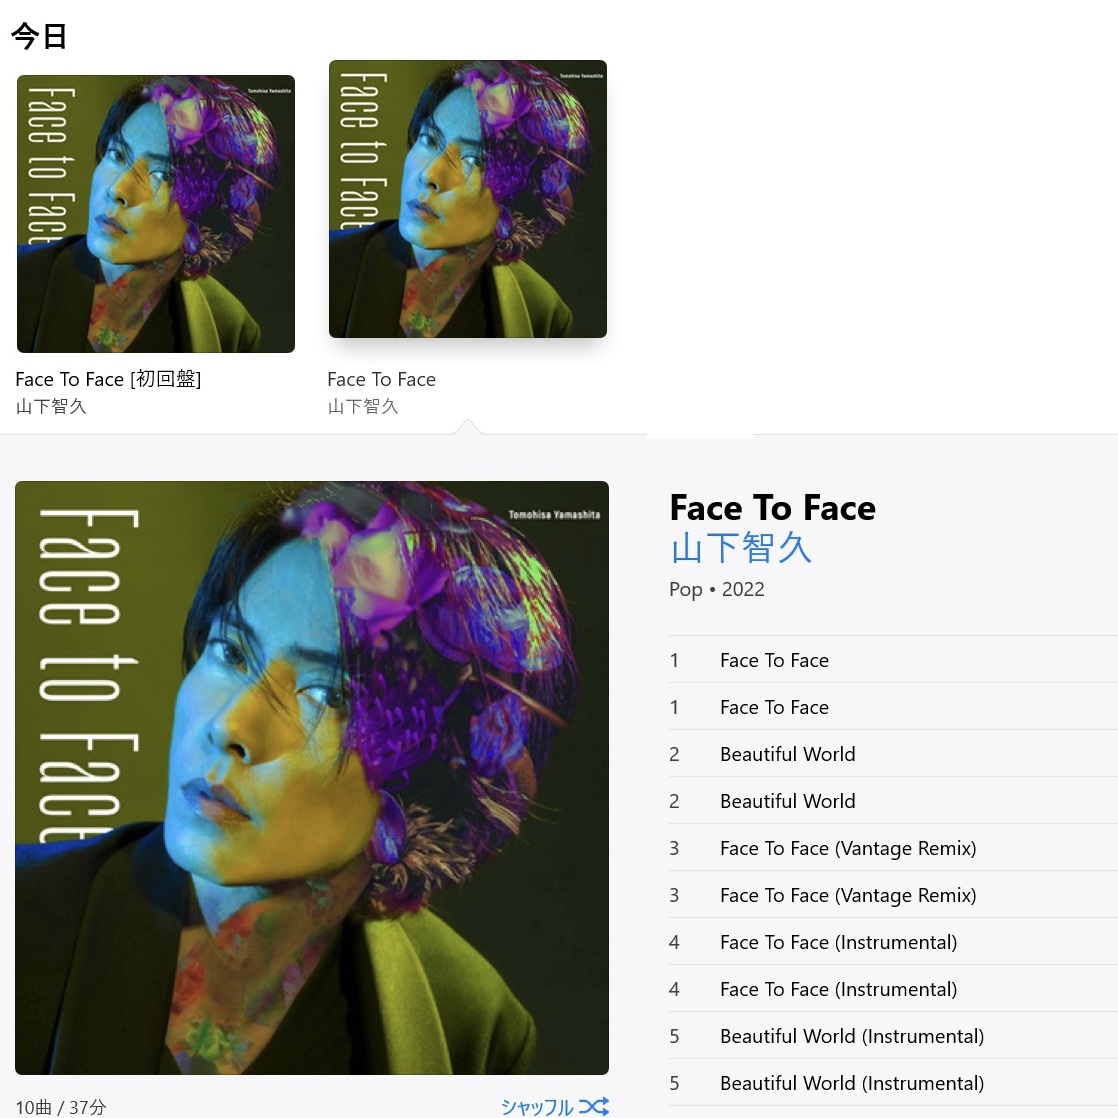
Task: Play the second track 1 Face To Face row
Action: (x=893, y=707)
